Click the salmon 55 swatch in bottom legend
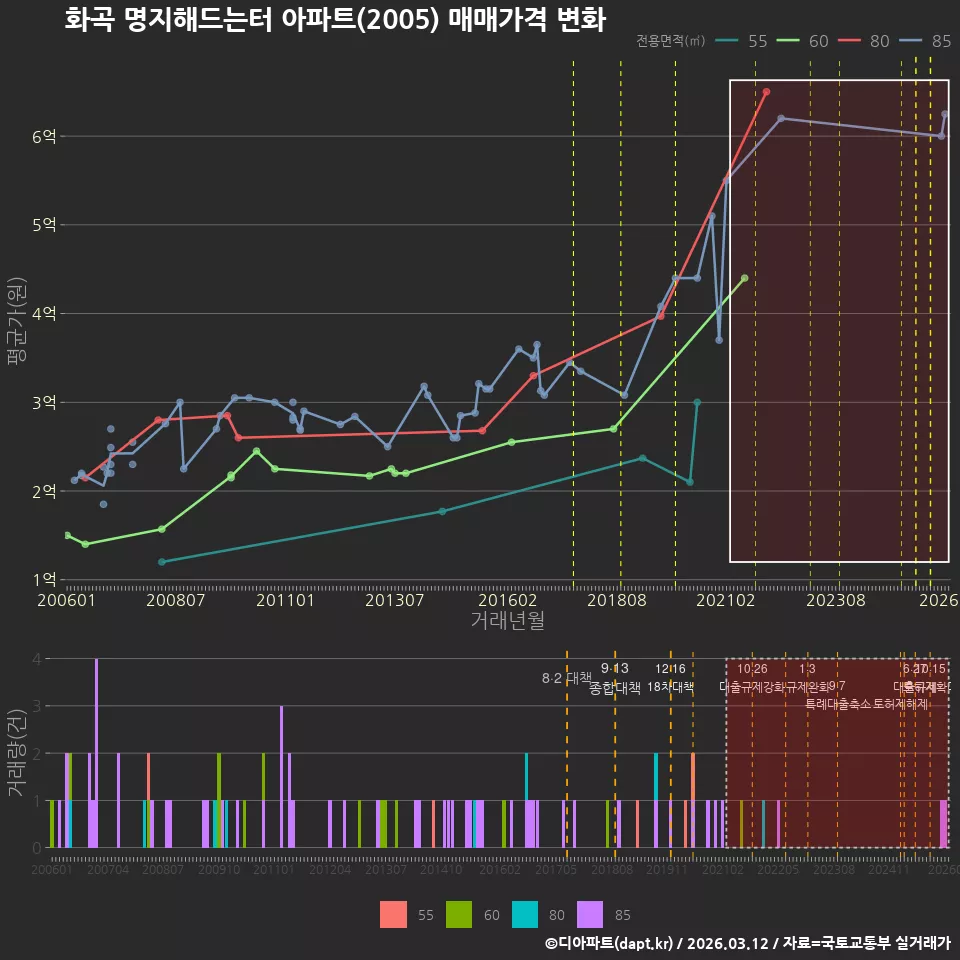Screen dimensions: 960x960 point(393,914)
